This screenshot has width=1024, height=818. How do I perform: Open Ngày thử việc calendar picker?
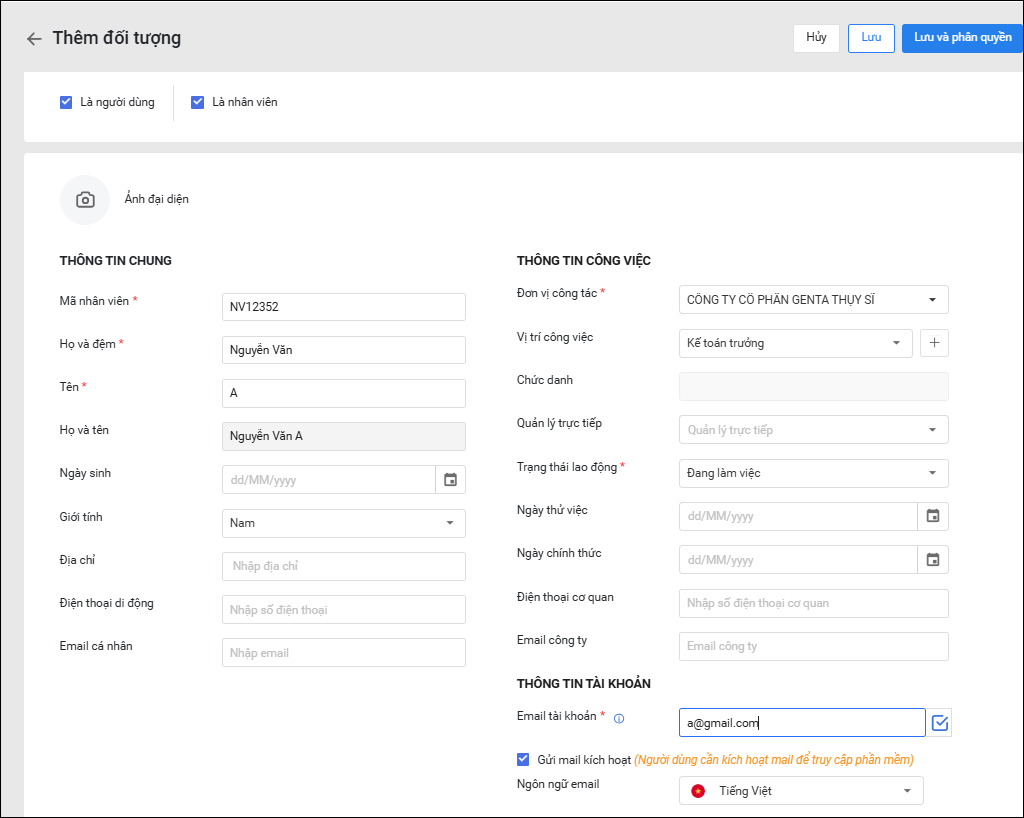click(x=932, y=516)
